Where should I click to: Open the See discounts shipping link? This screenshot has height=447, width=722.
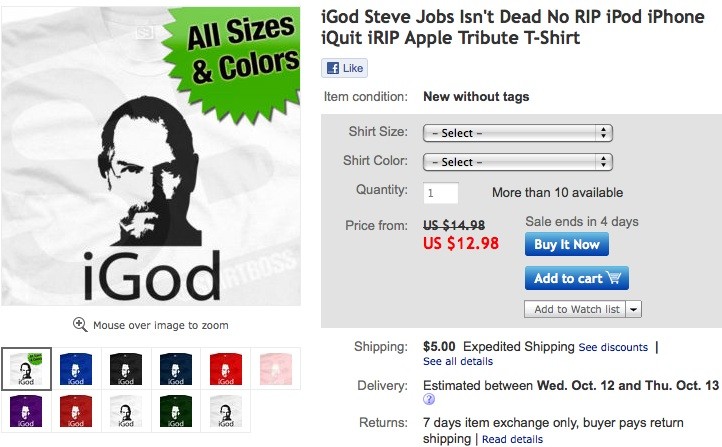[x=613, y=348]
